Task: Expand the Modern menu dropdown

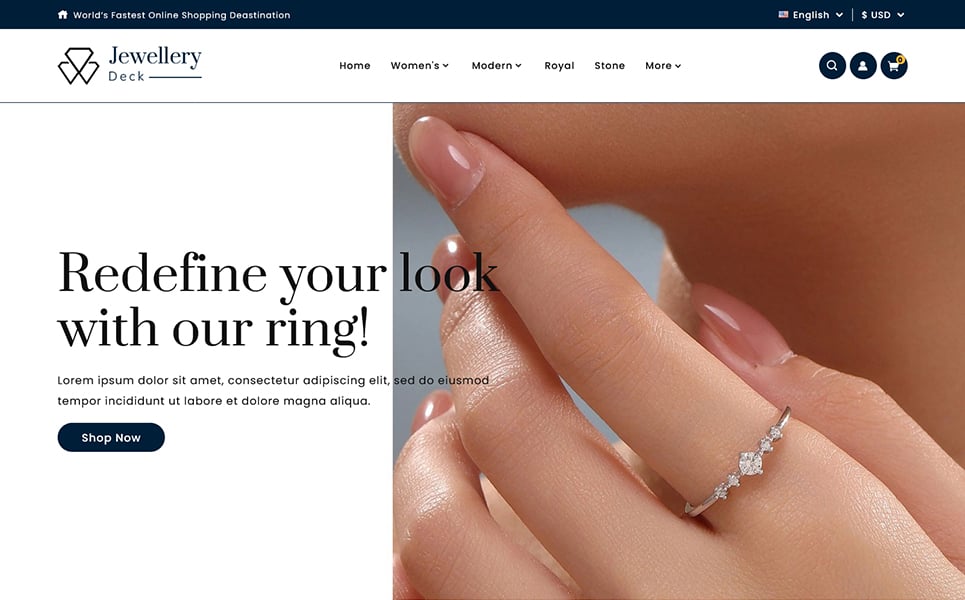Action: pos(497,66)
